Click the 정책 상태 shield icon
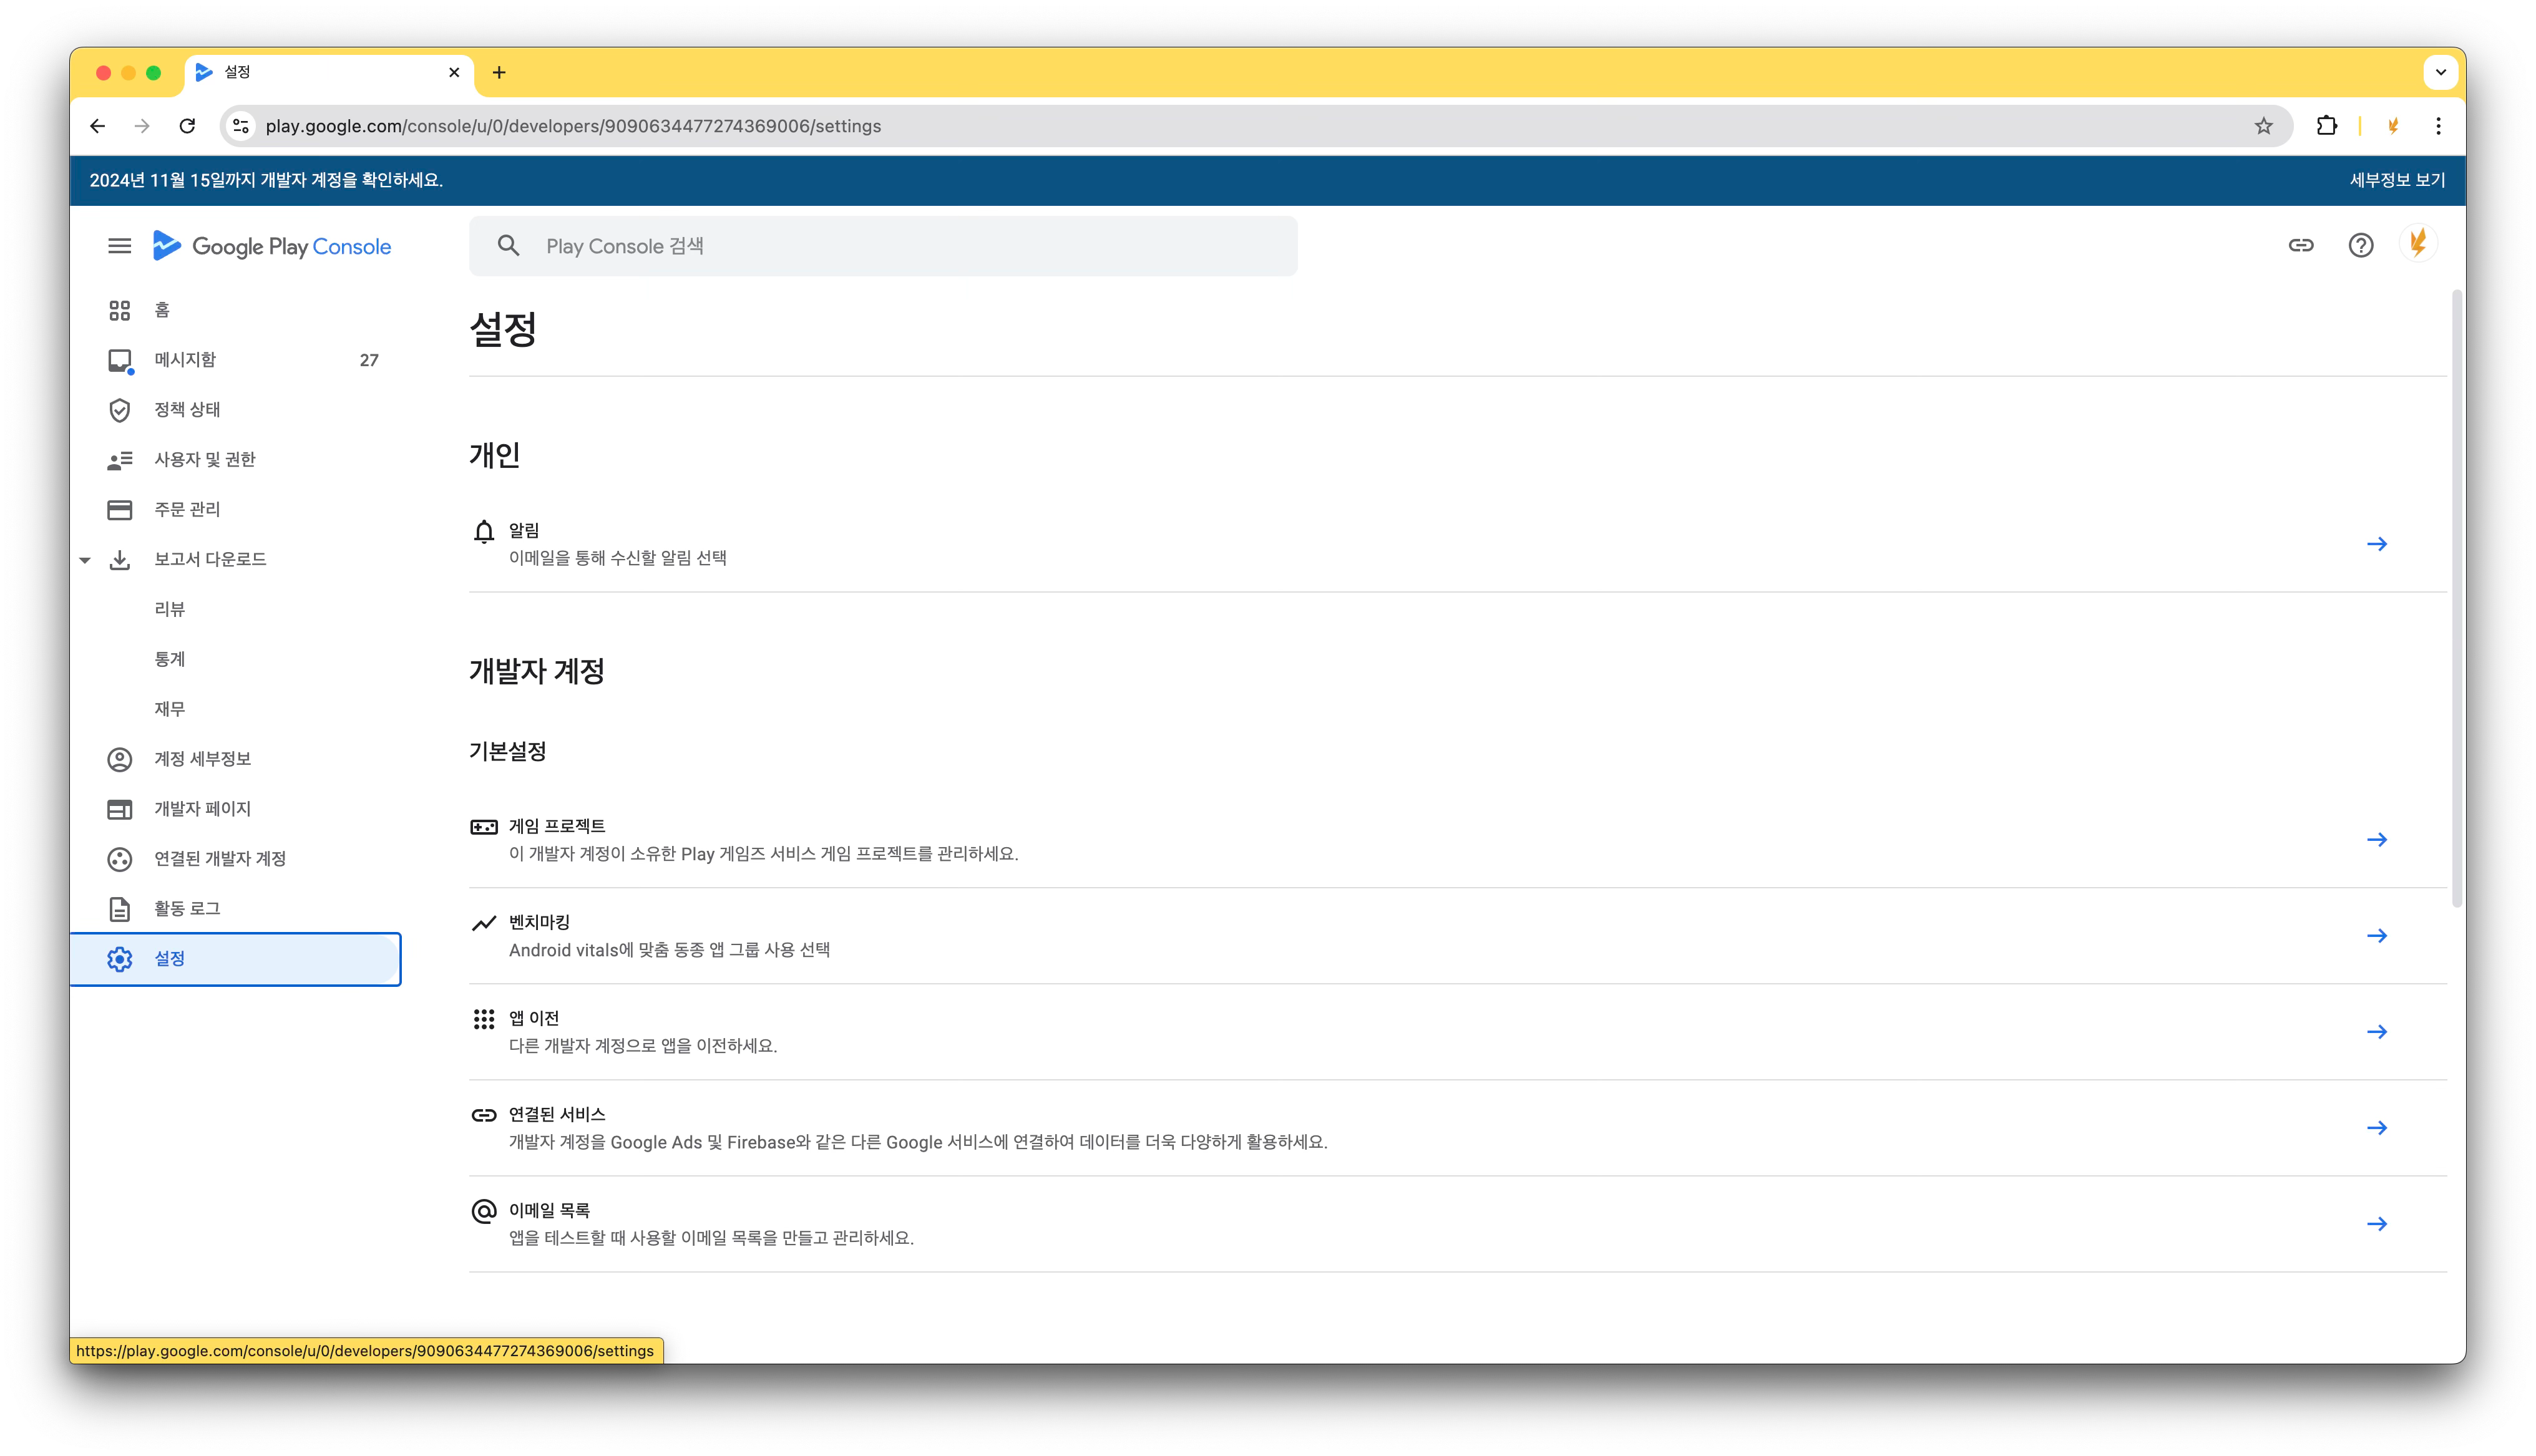 coord(119,410)
